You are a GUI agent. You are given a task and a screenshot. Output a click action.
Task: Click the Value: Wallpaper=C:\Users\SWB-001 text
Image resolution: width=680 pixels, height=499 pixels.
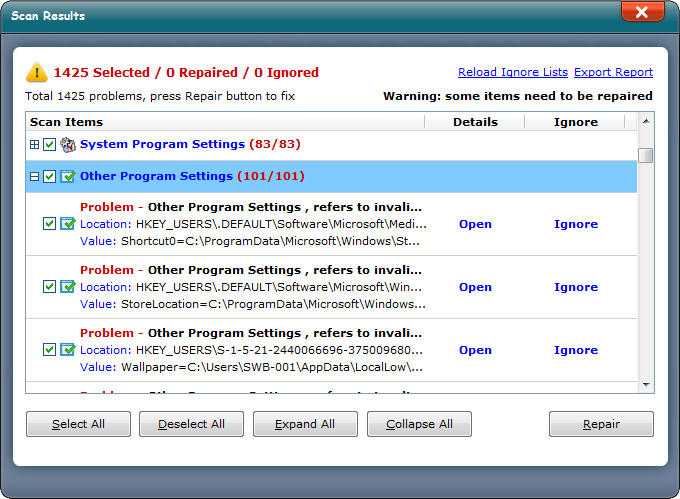click(x=251, y=367)
